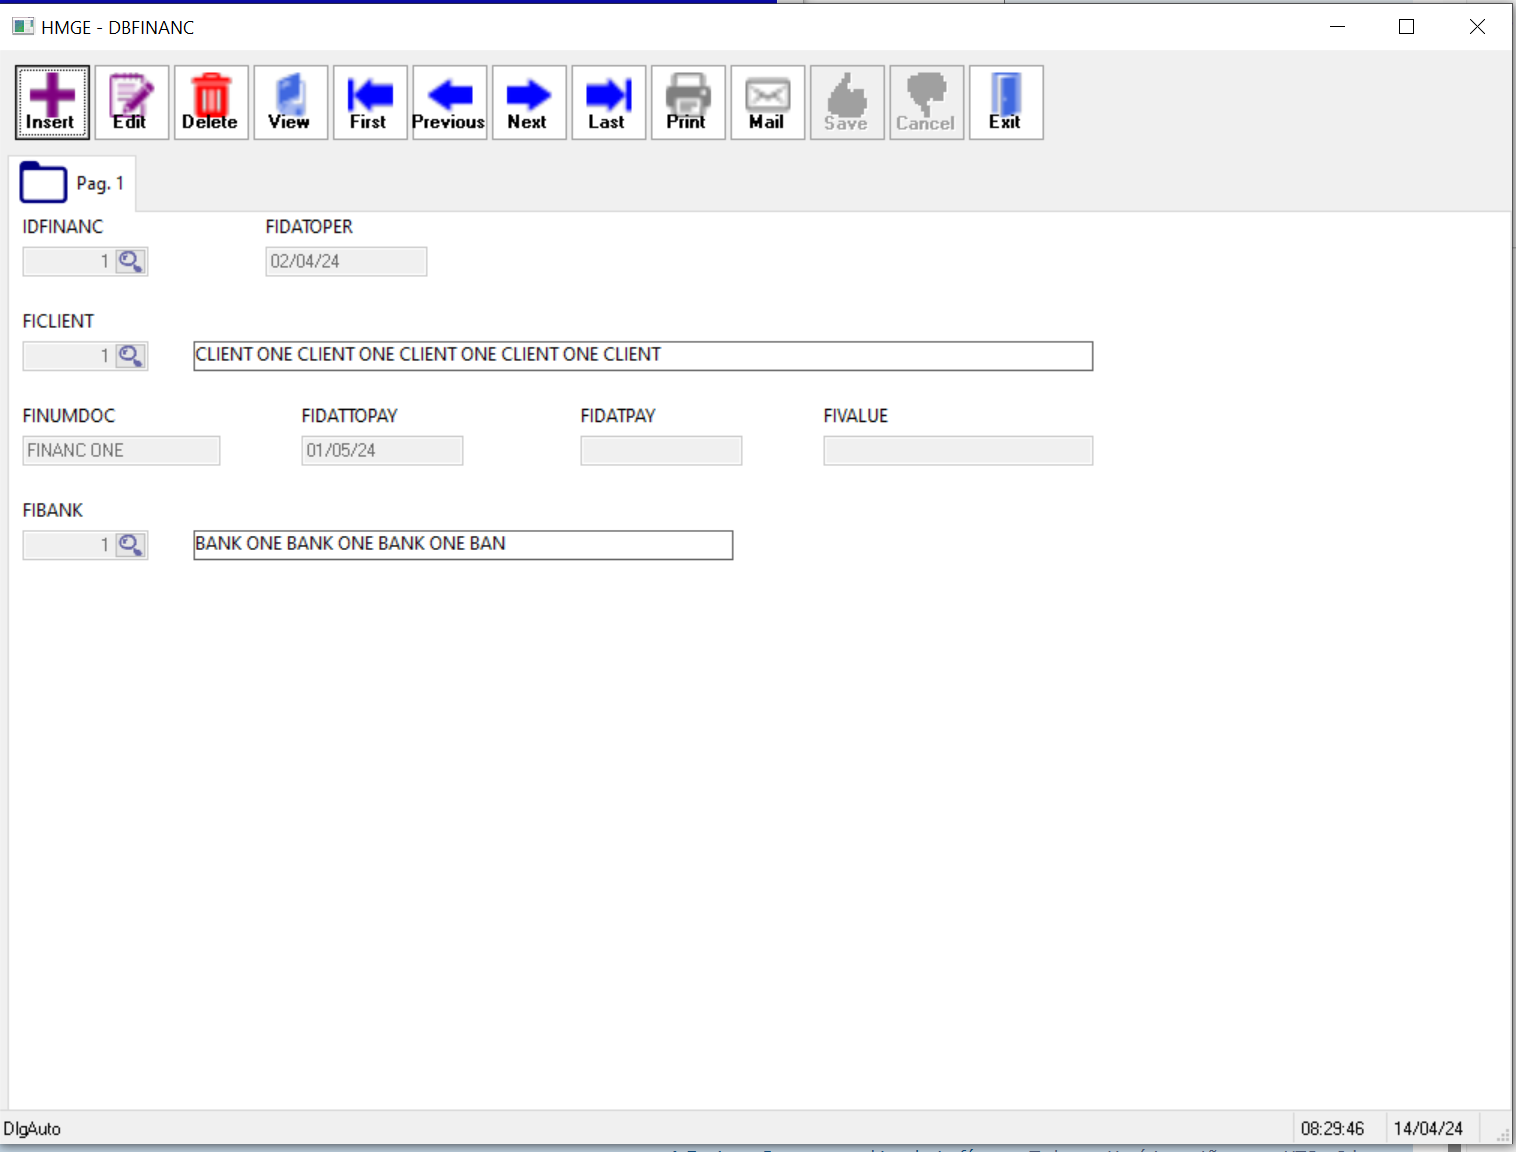Send record via Mail icon
This screenshot has width=1516, height=1152.
[767, 102]
